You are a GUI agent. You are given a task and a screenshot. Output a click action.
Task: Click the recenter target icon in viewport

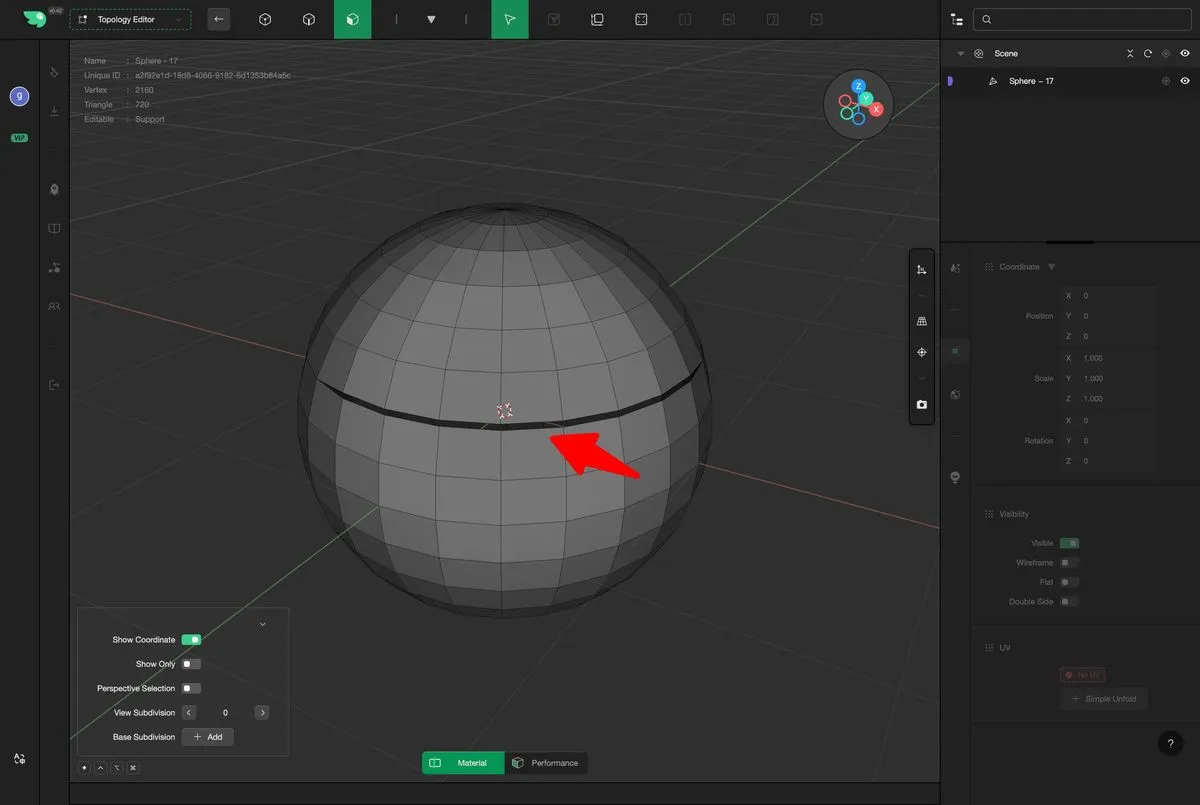921,353
